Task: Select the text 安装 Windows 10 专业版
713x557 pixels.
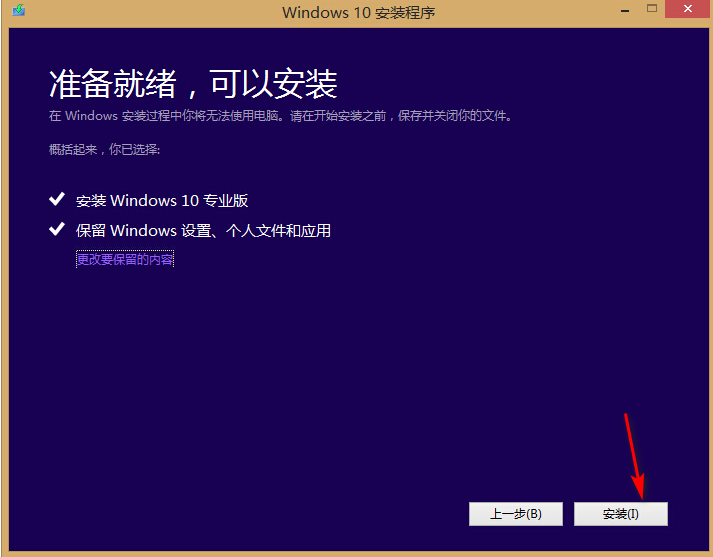Action: coord(162,201)
